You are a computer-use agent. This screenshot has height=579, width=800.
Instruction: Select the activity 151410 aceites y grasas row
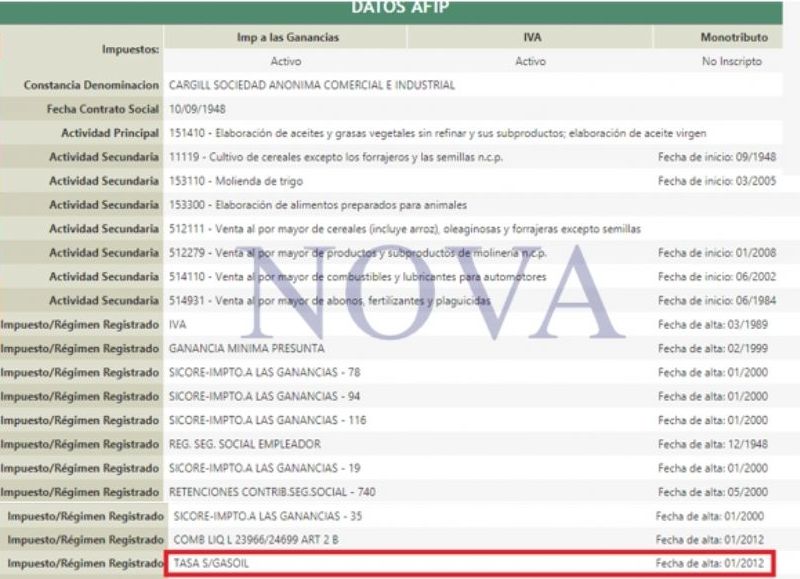point(437,133)
